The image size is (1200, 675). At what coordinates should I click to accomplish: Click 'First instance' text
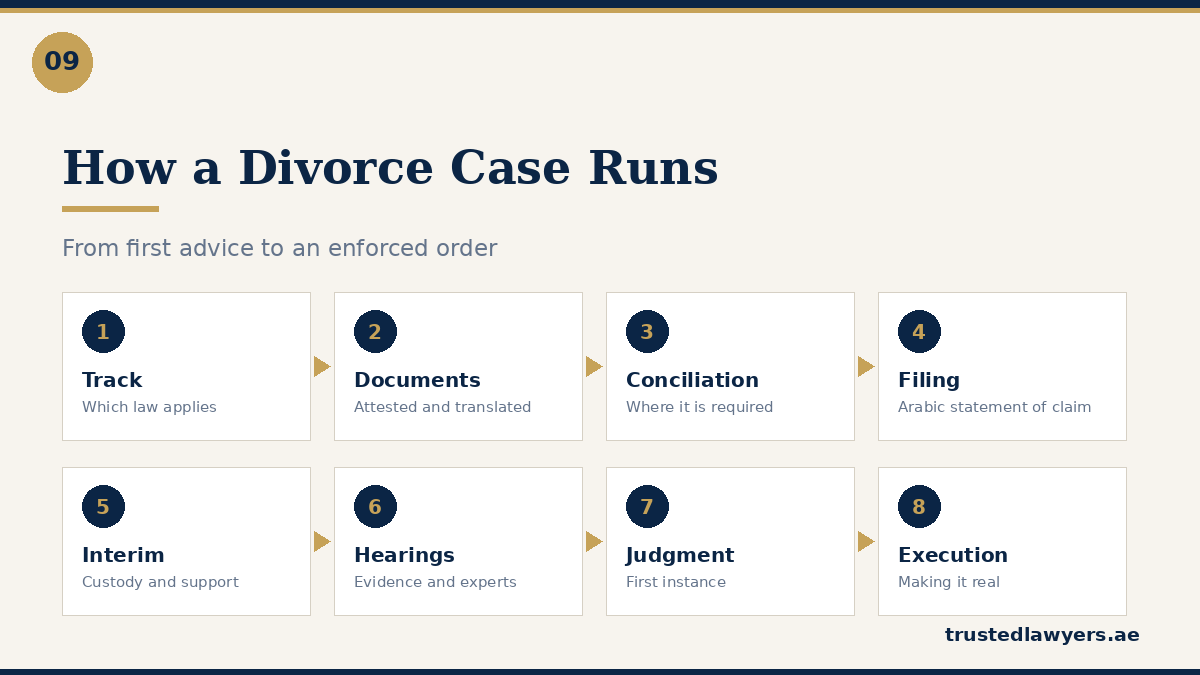676,582
